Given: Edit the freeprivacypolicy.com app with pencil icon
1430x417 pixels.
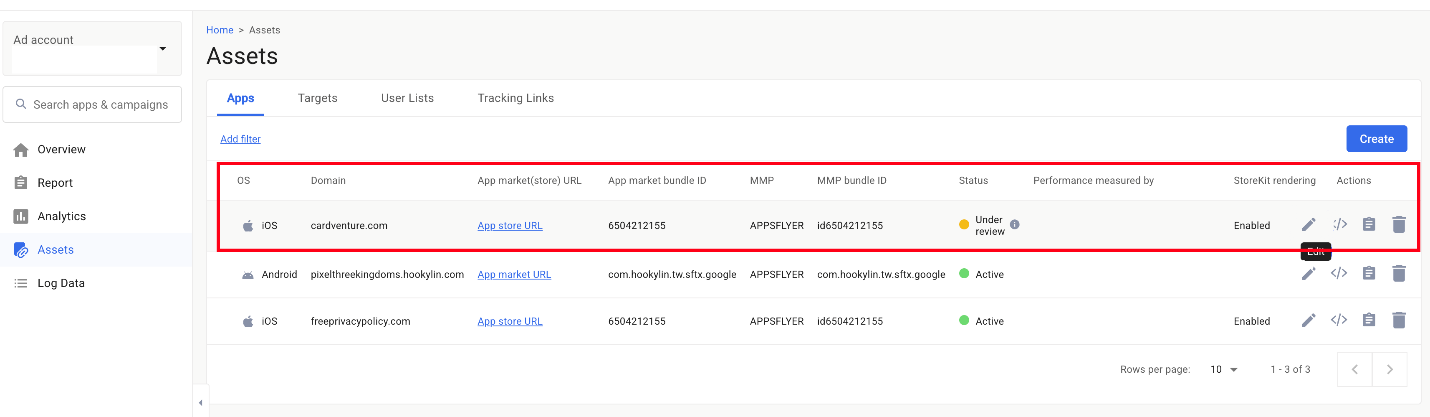Looking at the screenshot, I should [1308, 320].
